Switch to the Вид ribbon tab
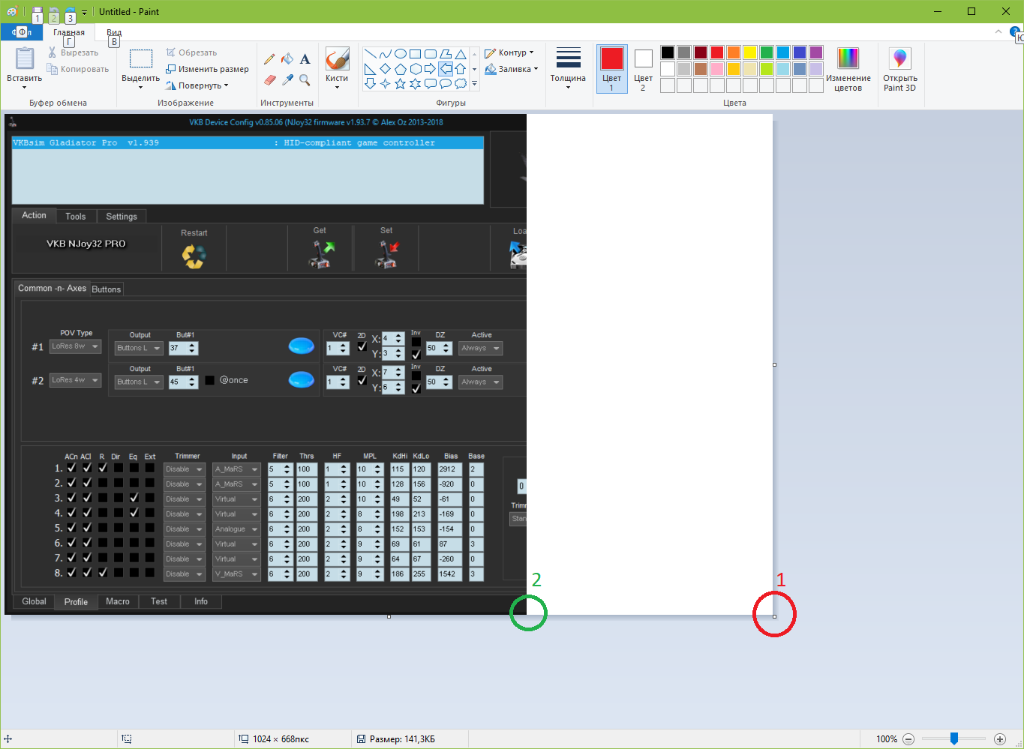Screen dimensions: 1024x749 point(115,32)
